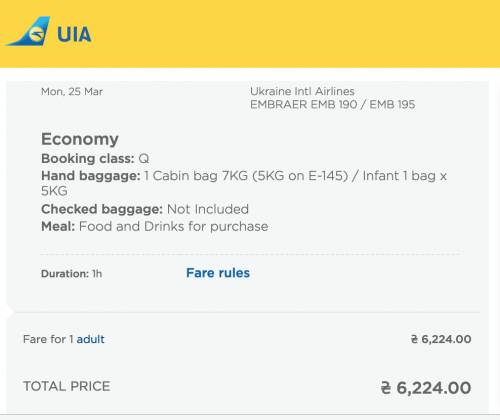Click the UIA airline tail logo icon
500x420 pixels.
pyautogui.click(x=28, y=31)
